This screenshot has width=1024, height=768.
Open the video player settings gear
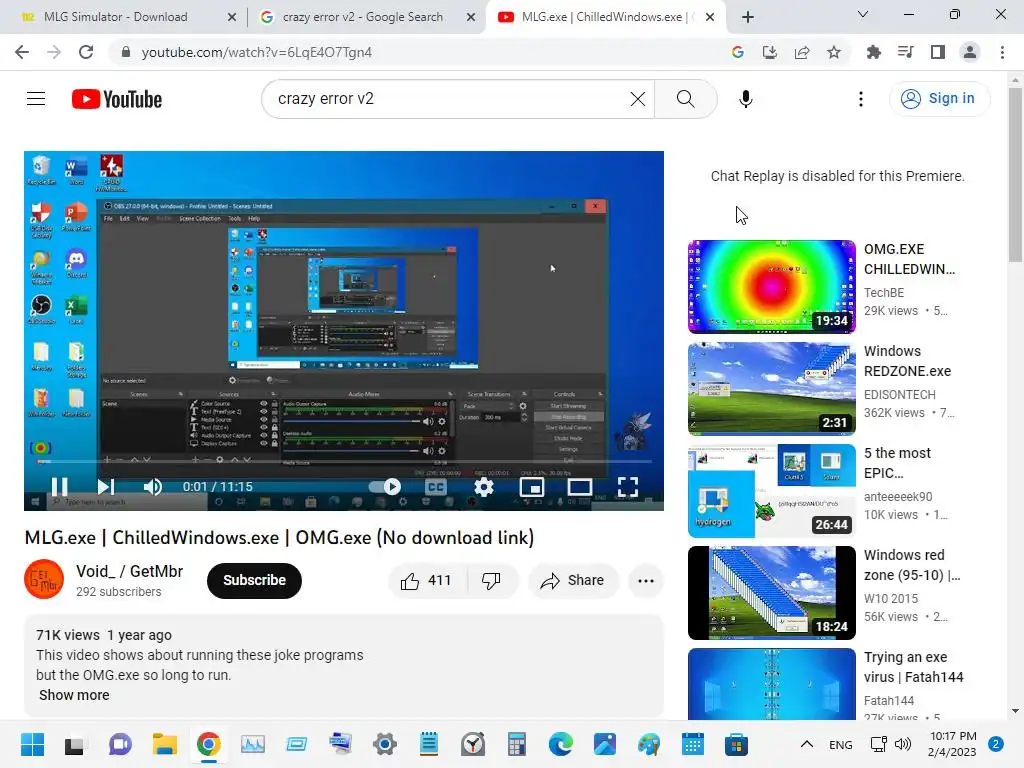coord(483,487)
